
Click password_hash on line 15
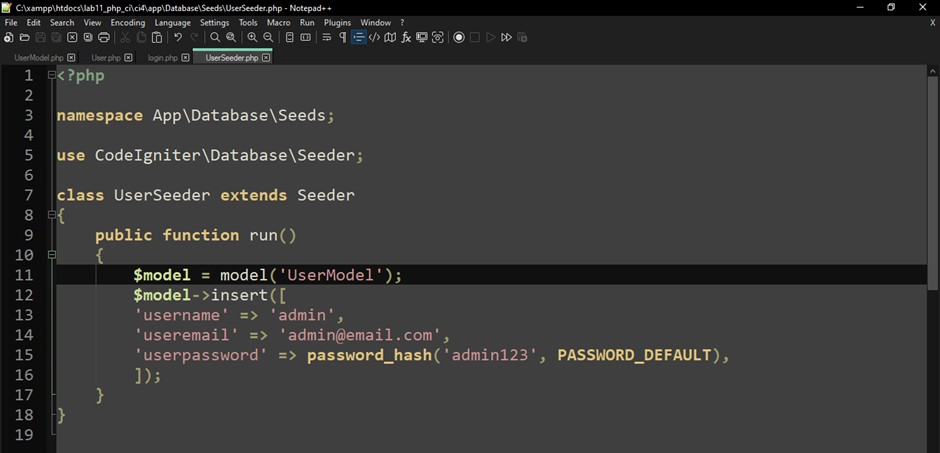click(369, 355)
